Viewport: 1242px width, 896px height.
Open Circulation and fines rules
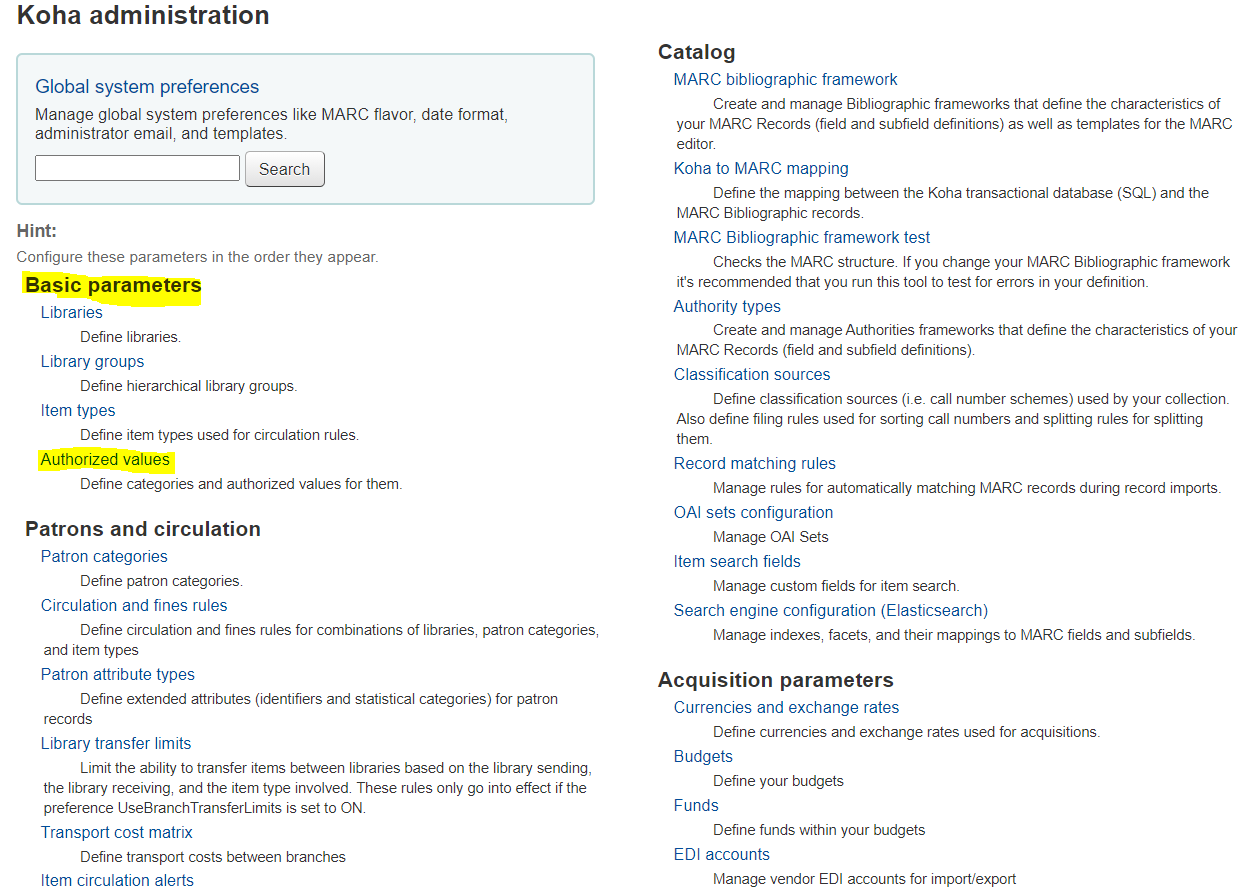(x=134, y=605)
